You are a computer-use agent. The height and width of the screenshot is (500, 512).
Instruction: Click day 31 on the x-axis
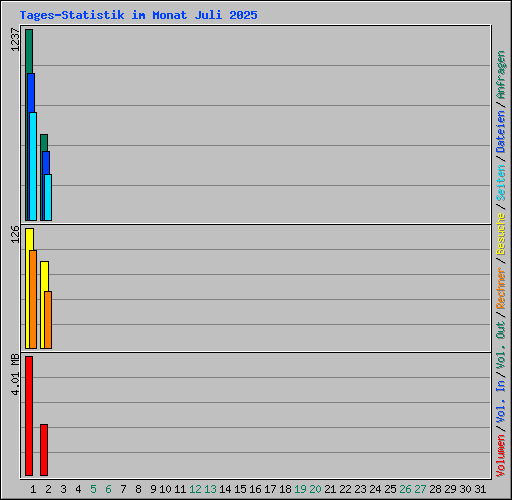pos(480,489)
